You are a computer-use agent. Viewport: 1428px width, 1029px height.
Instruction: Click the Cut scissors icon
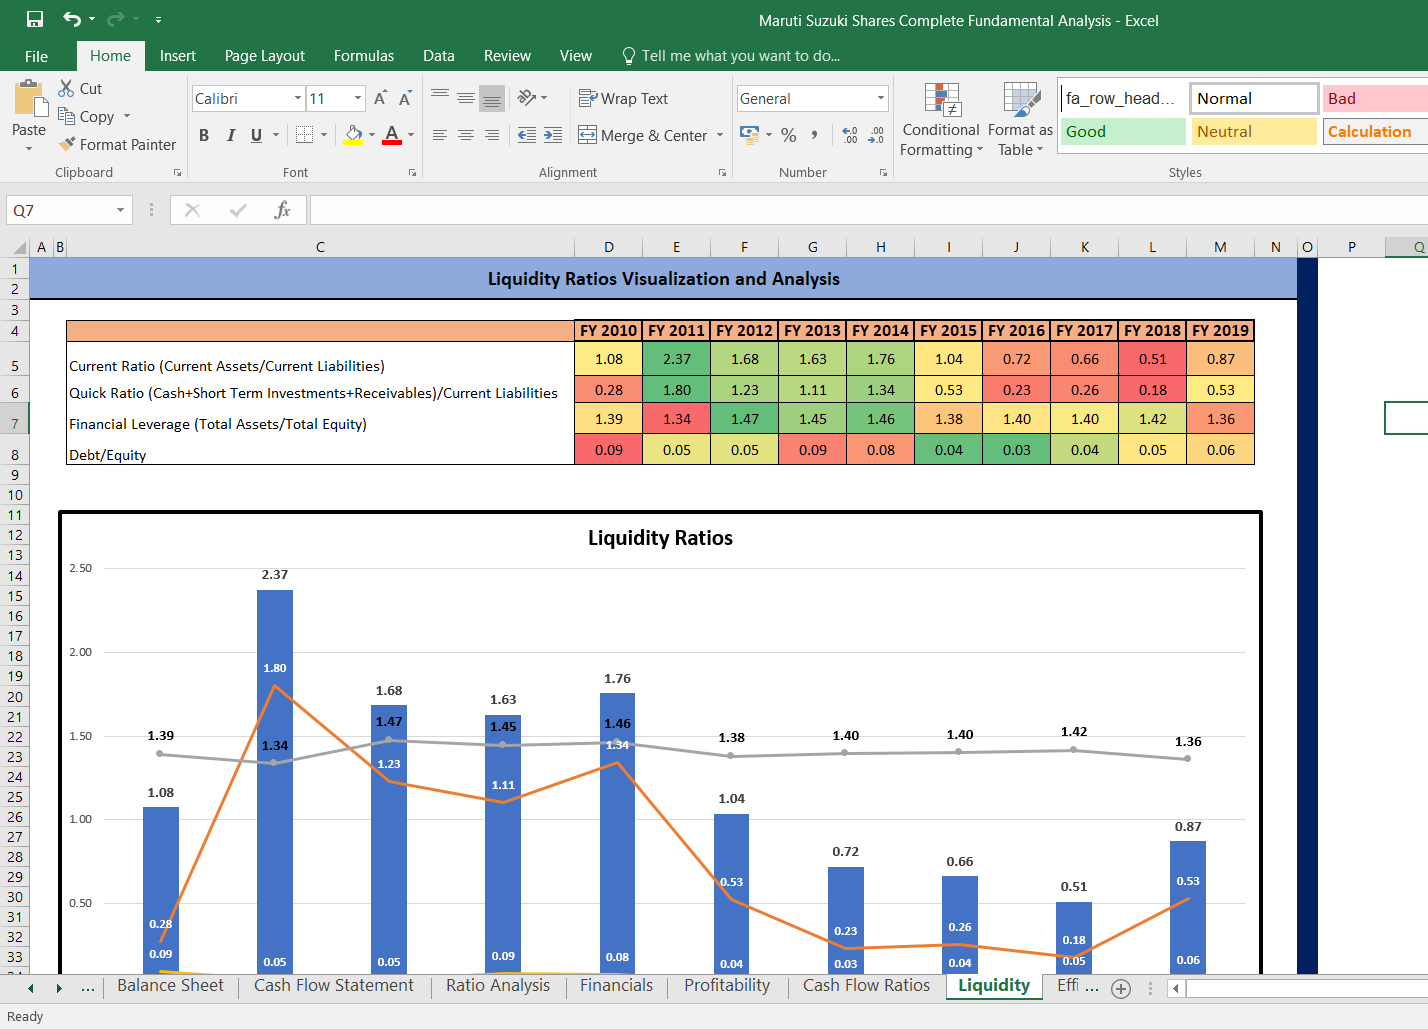pos(67,88)
